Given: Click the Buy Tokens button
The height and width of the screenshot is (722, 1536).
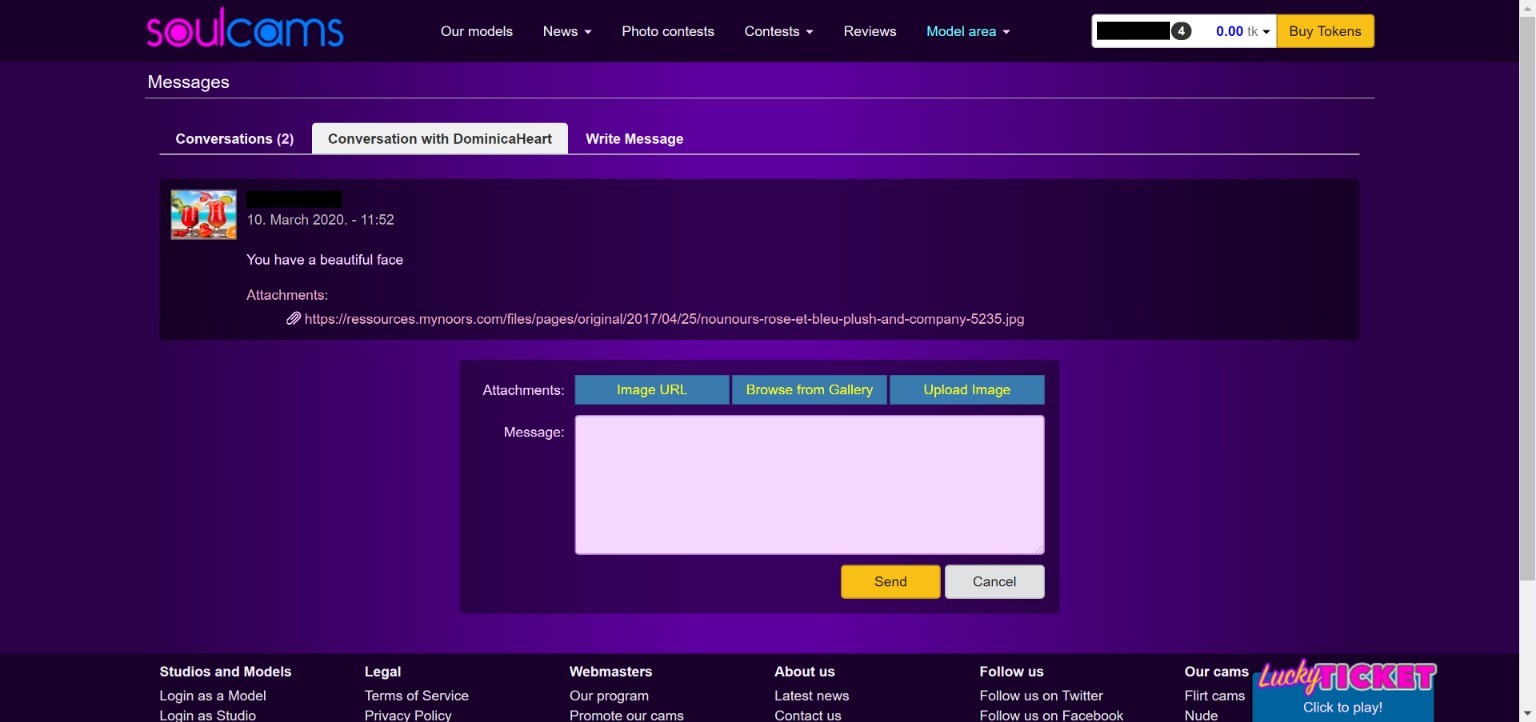Looking at the screenshot, I should [x=1325, y=31].
